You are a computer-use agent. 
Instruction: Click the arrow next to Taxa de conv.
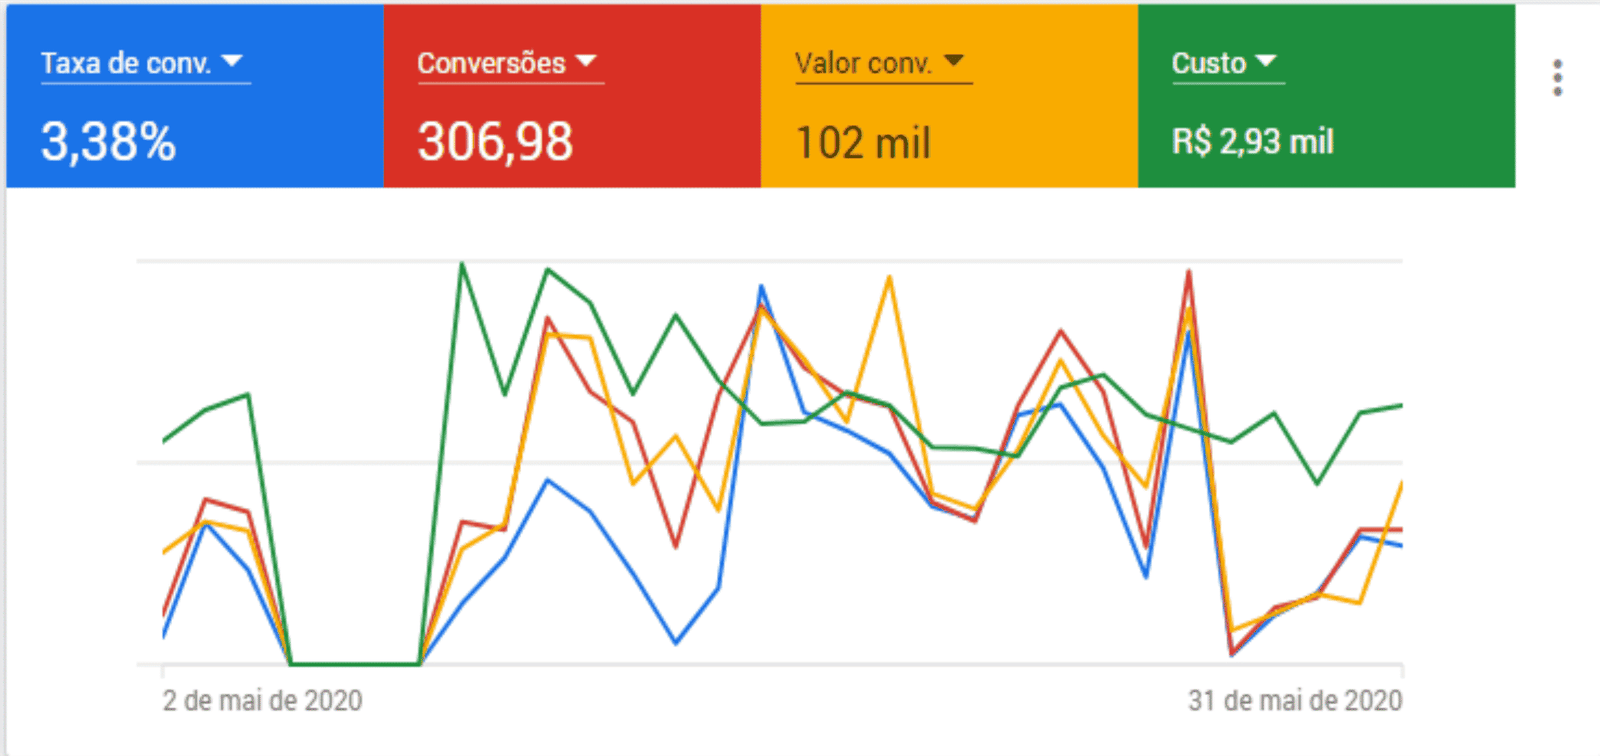(232, 61)
